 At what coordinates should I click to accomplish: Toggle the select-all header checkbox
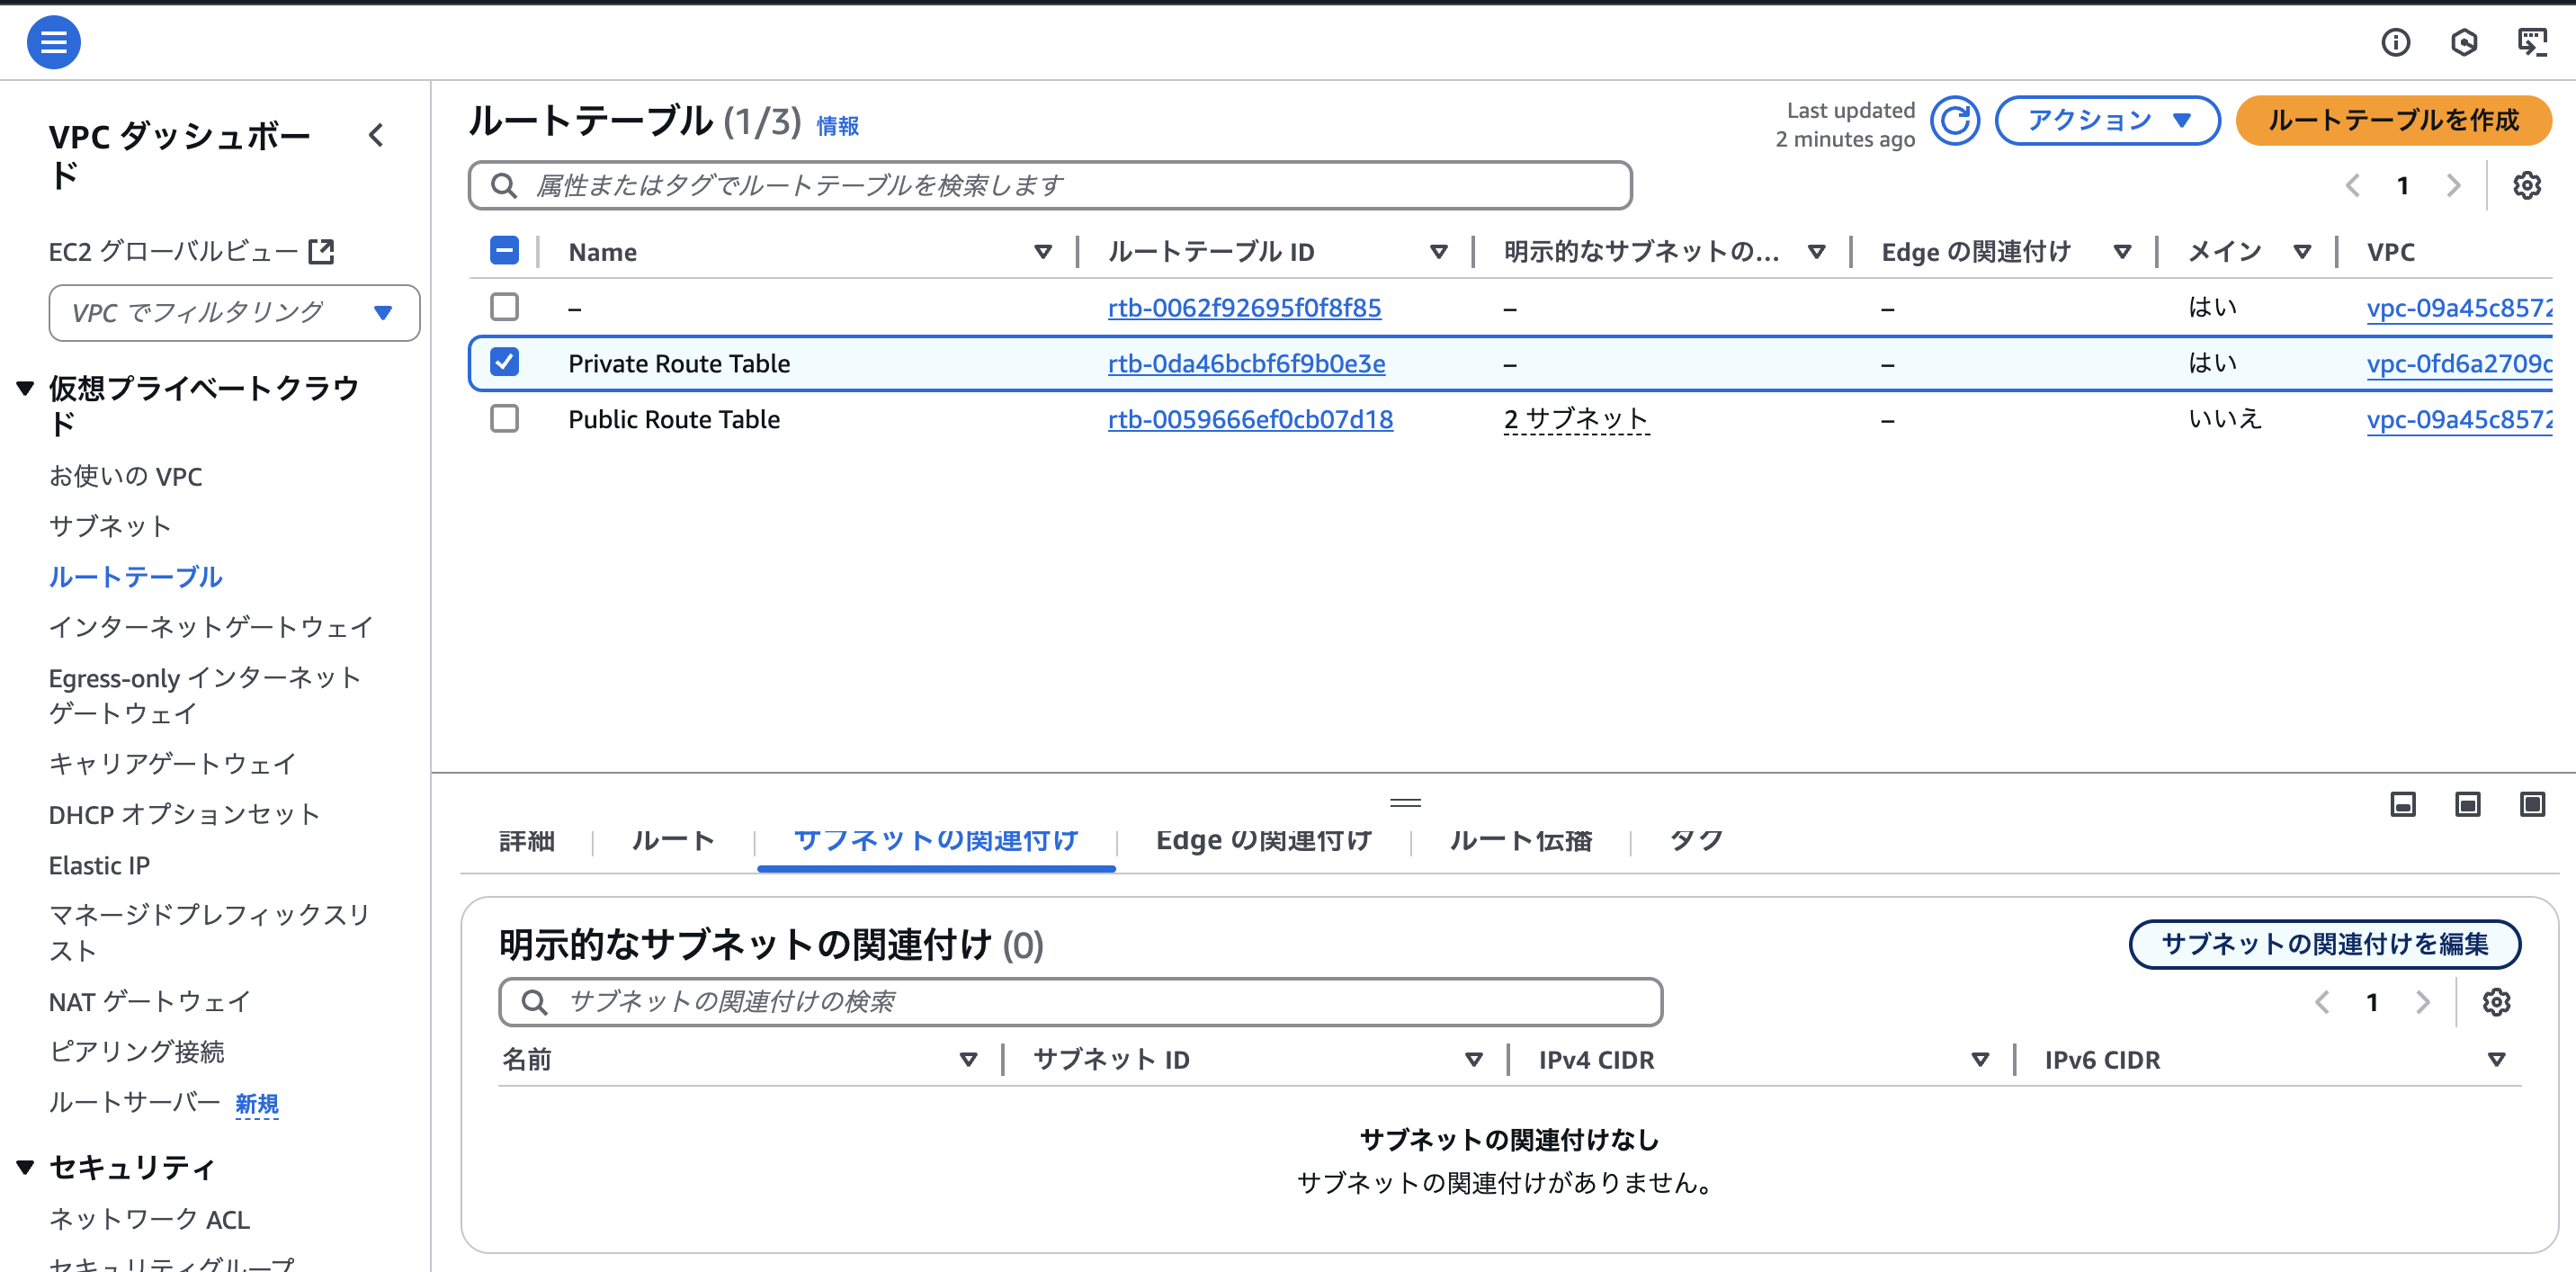pos(505,251)
